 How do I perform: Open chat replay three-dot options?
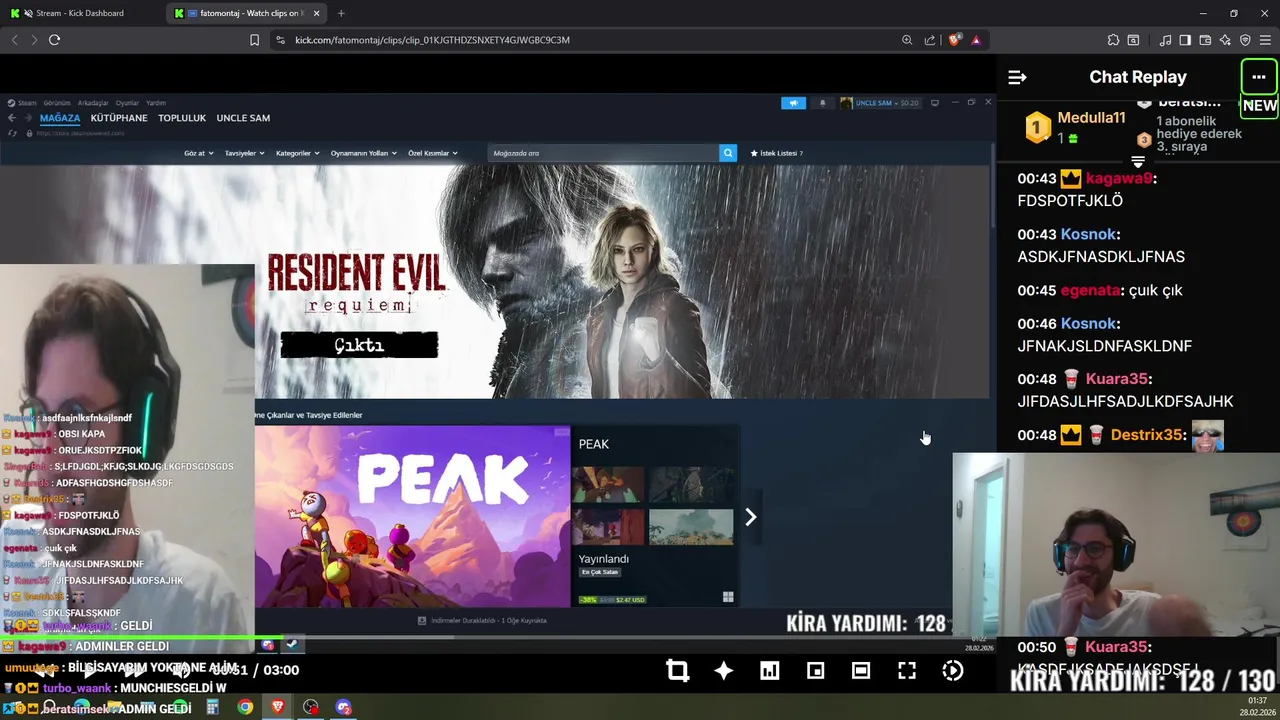pyautogui.click(x=1258, y=77)
